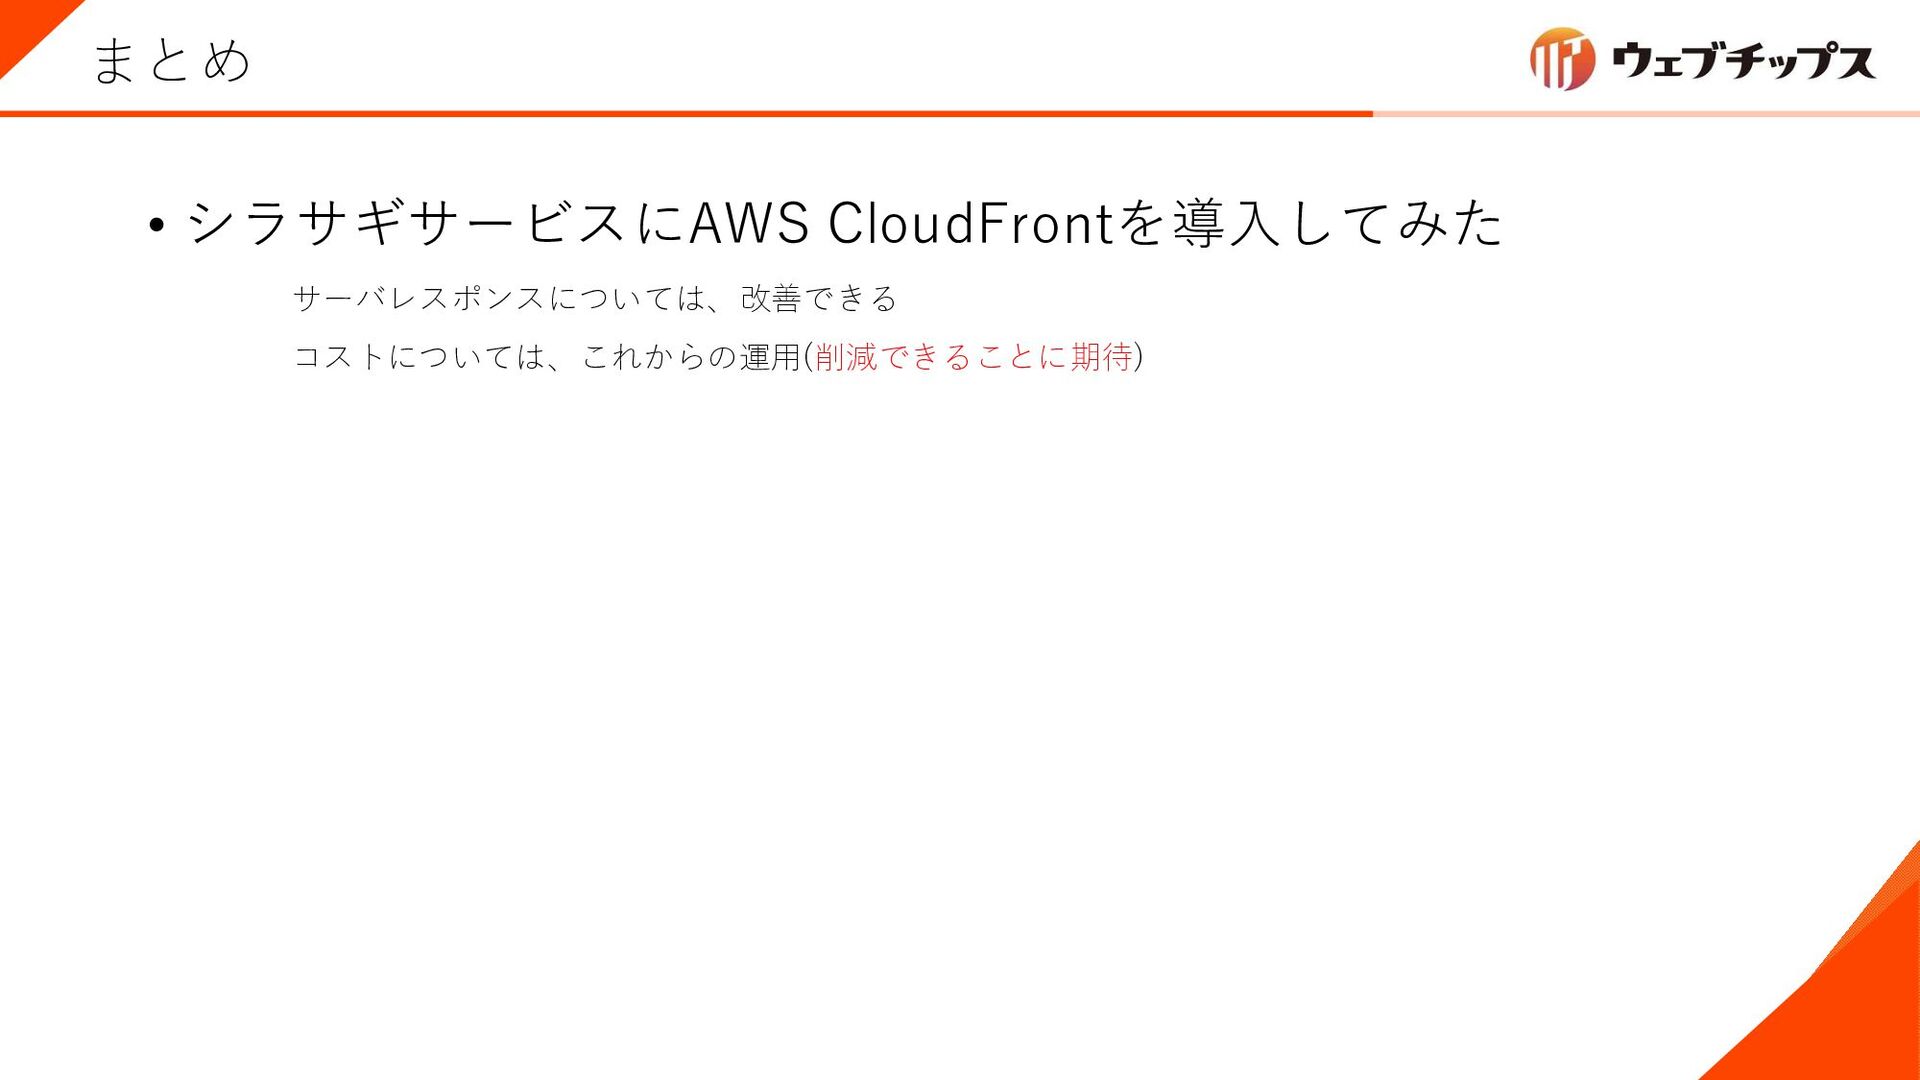Click the orange circular WebChips logo icon
The image size is (1920, 1080).
pos(1563,59)
